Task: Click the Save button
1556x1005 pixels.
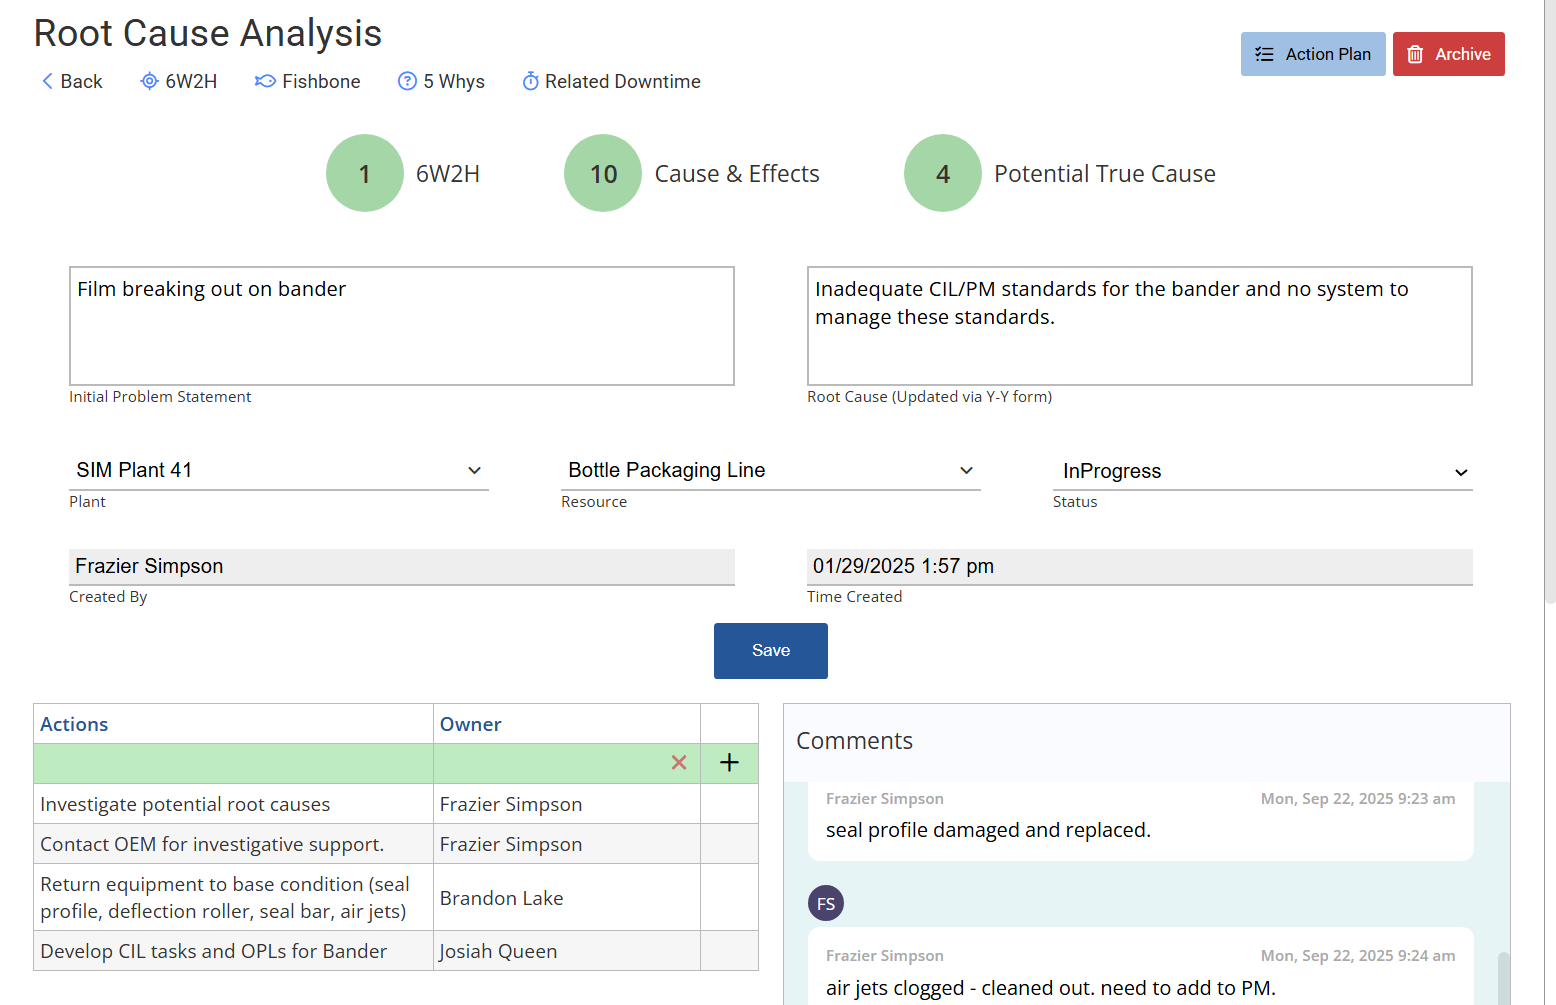Action: pos(770,650)
